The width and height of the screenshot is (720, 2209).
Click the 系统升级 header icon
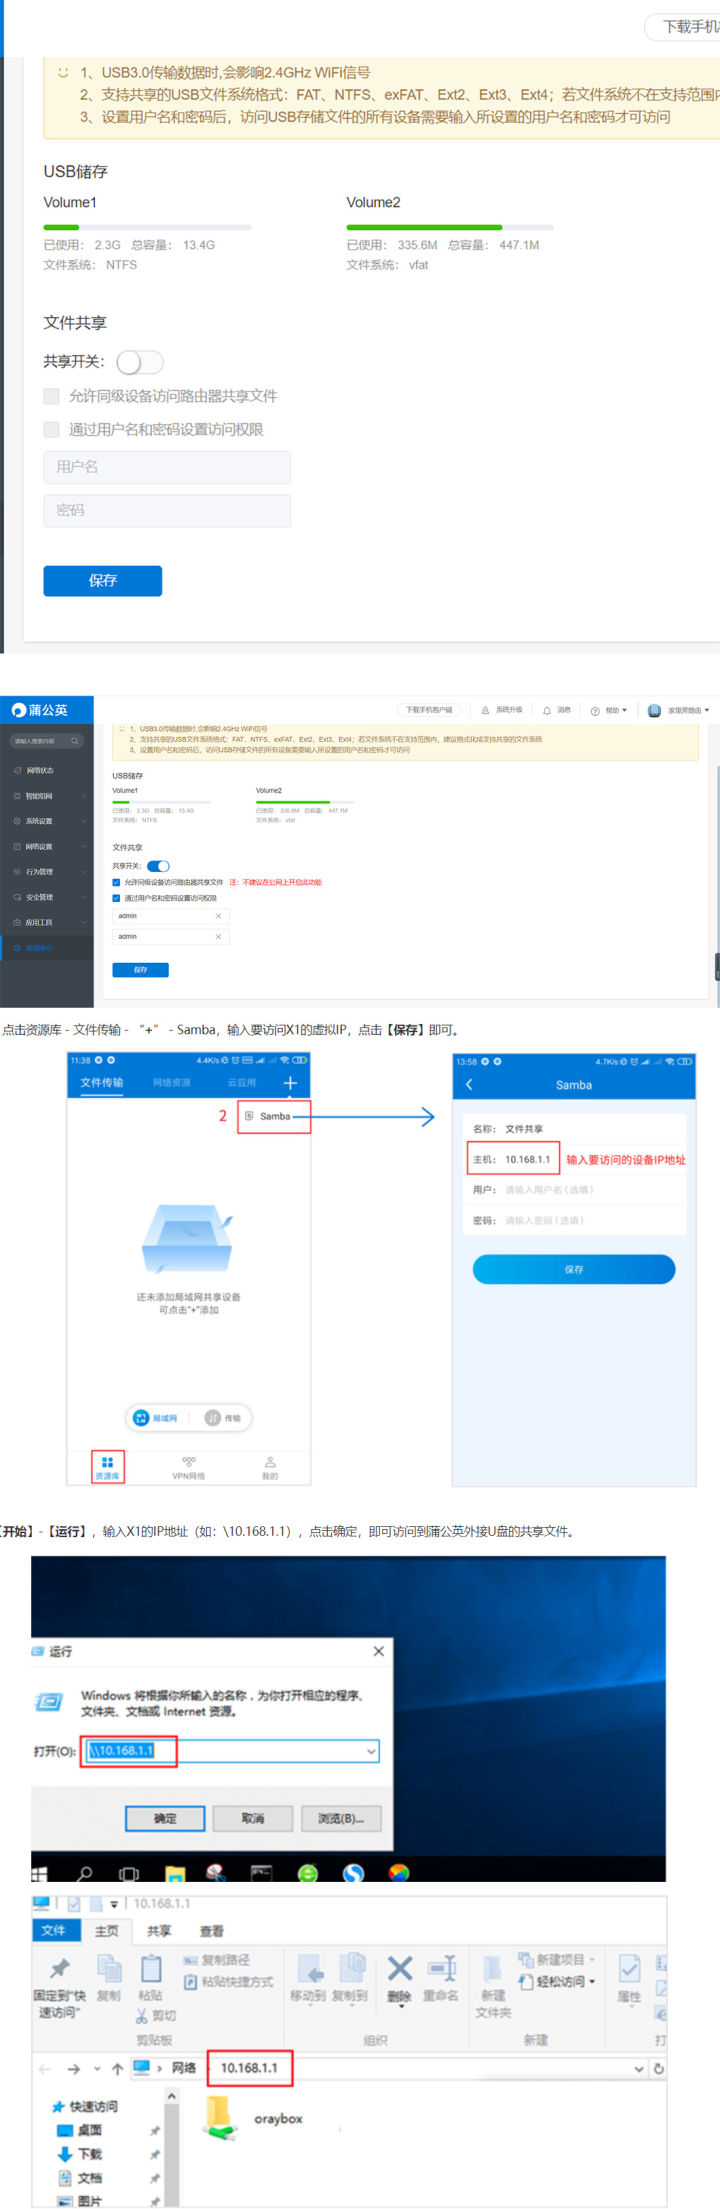[x=485, y=710]
